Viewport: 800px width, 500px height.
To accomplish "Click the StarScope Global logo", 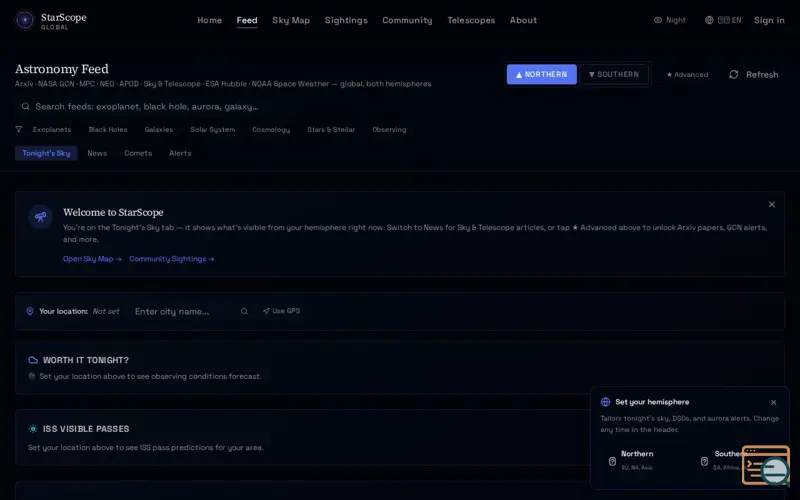I will pos(51,20).
